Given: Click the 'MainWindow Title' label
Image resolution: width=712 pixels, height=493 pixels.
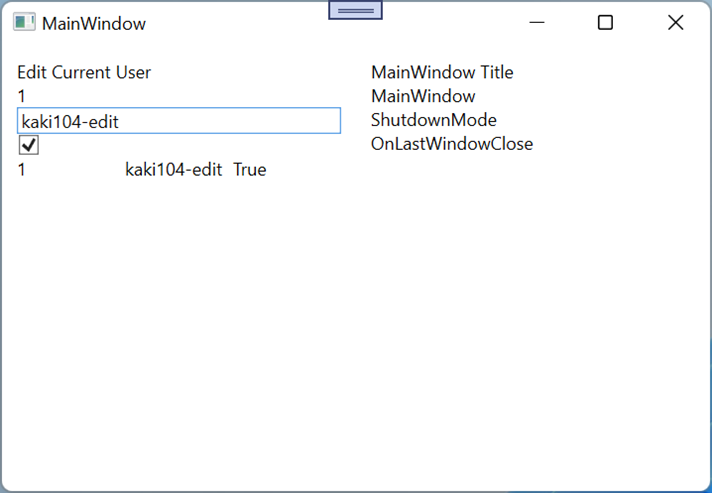Looking at the screenshot, I should 442,72.
